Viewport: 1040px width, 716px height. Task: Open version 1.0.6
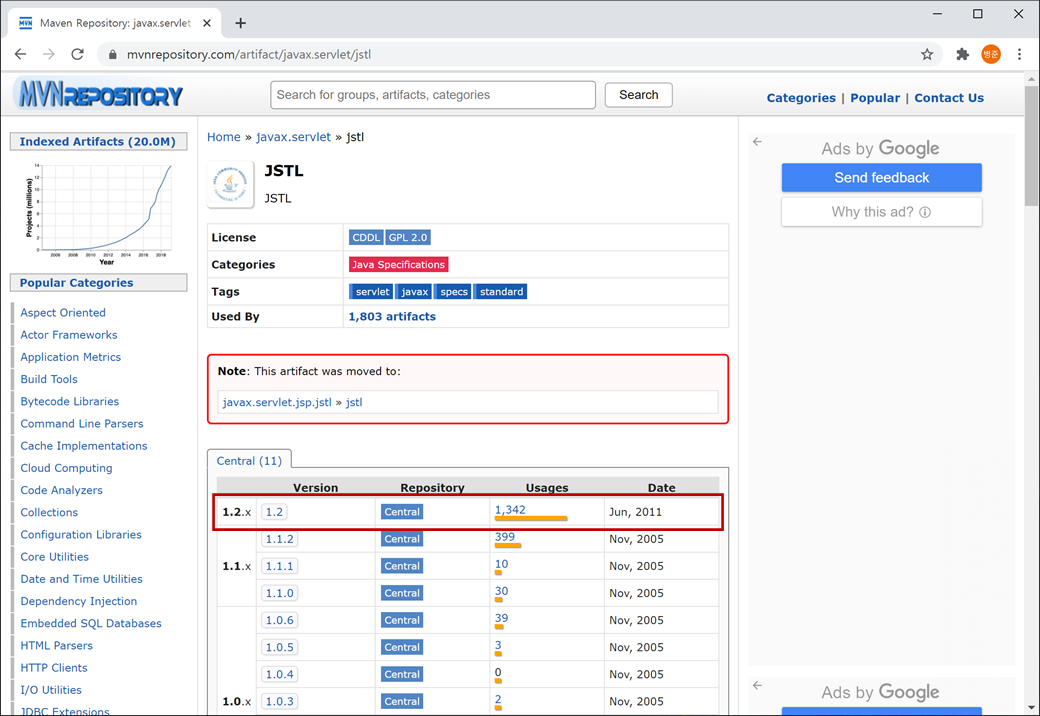click(279, 621)
